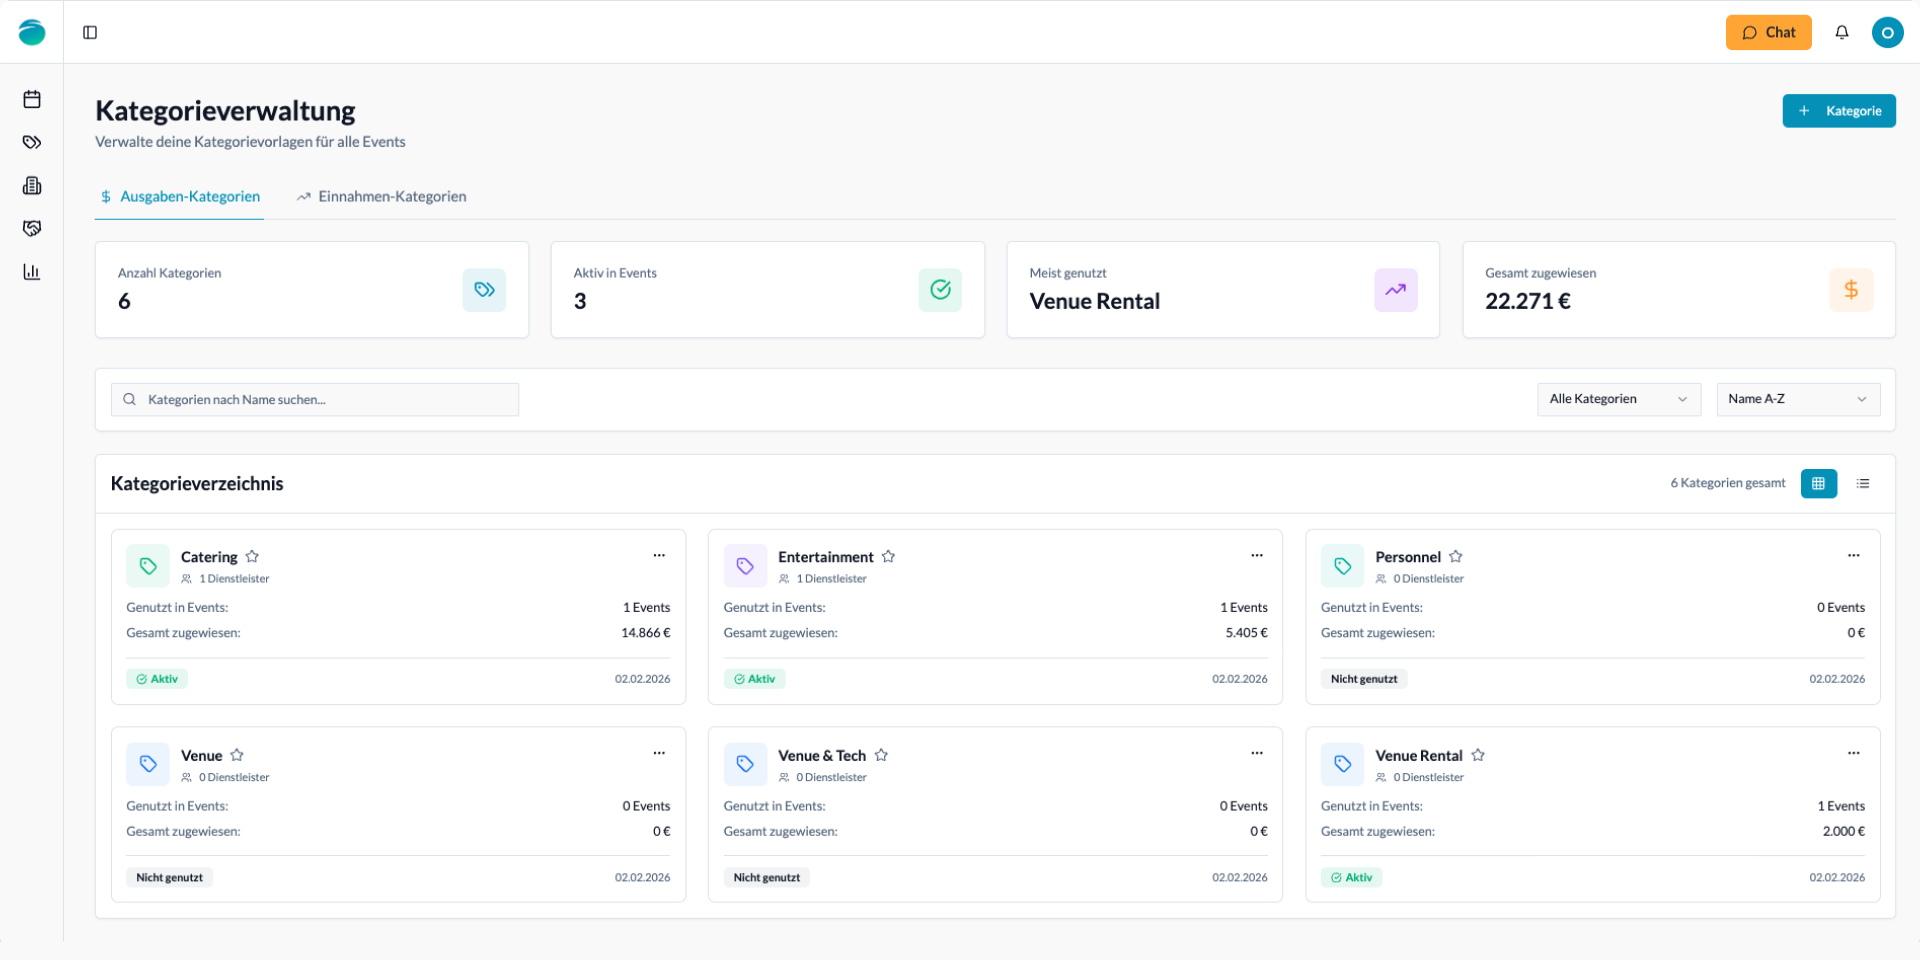Switch to list view layout

click(x=1862, y=484)
